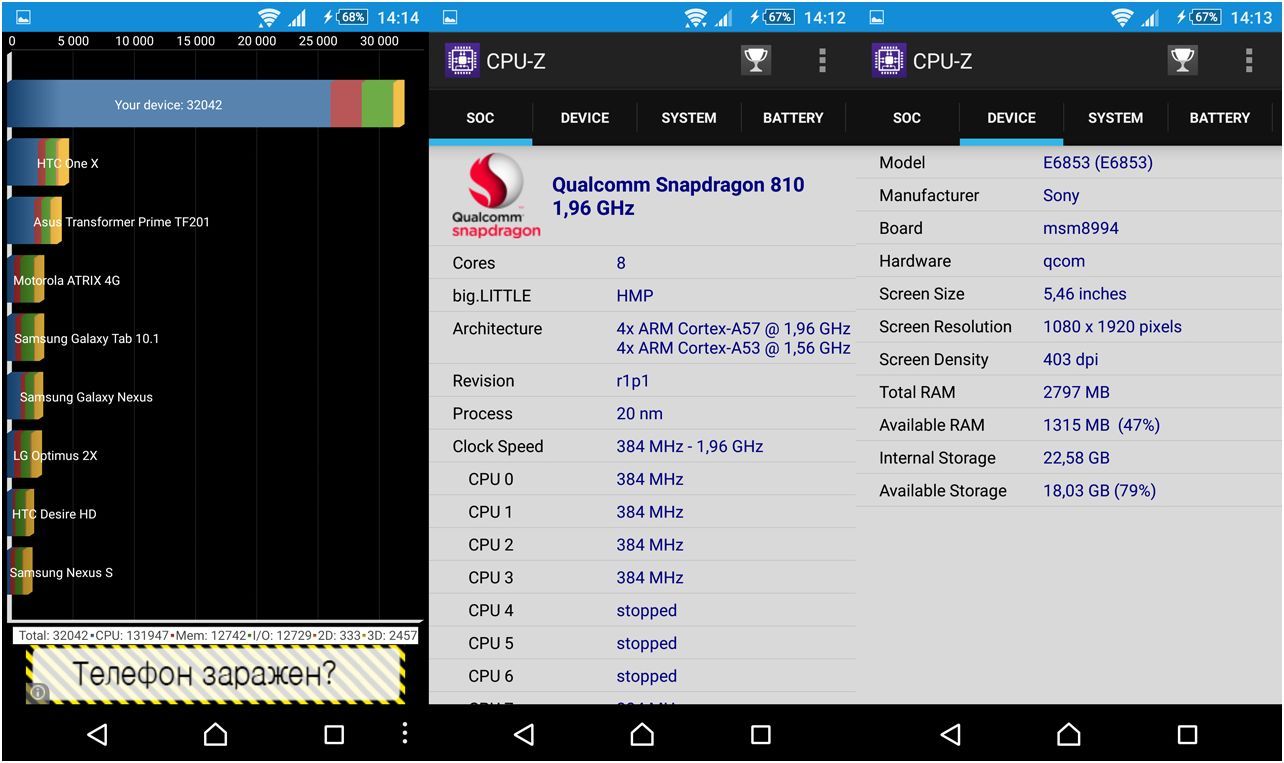The image size is (1284, 763).
Task: Tap the HTC One X comparison bar
Action: click(x=38, y=163)
